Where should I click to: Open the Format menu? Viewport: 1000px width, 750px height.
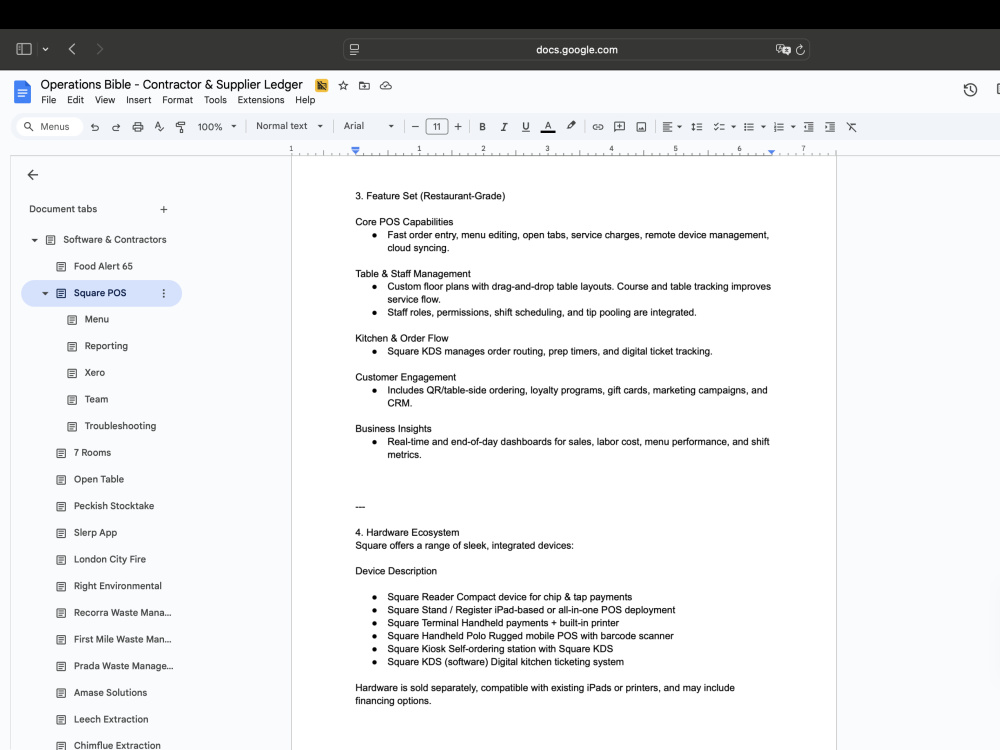point(177,100)
